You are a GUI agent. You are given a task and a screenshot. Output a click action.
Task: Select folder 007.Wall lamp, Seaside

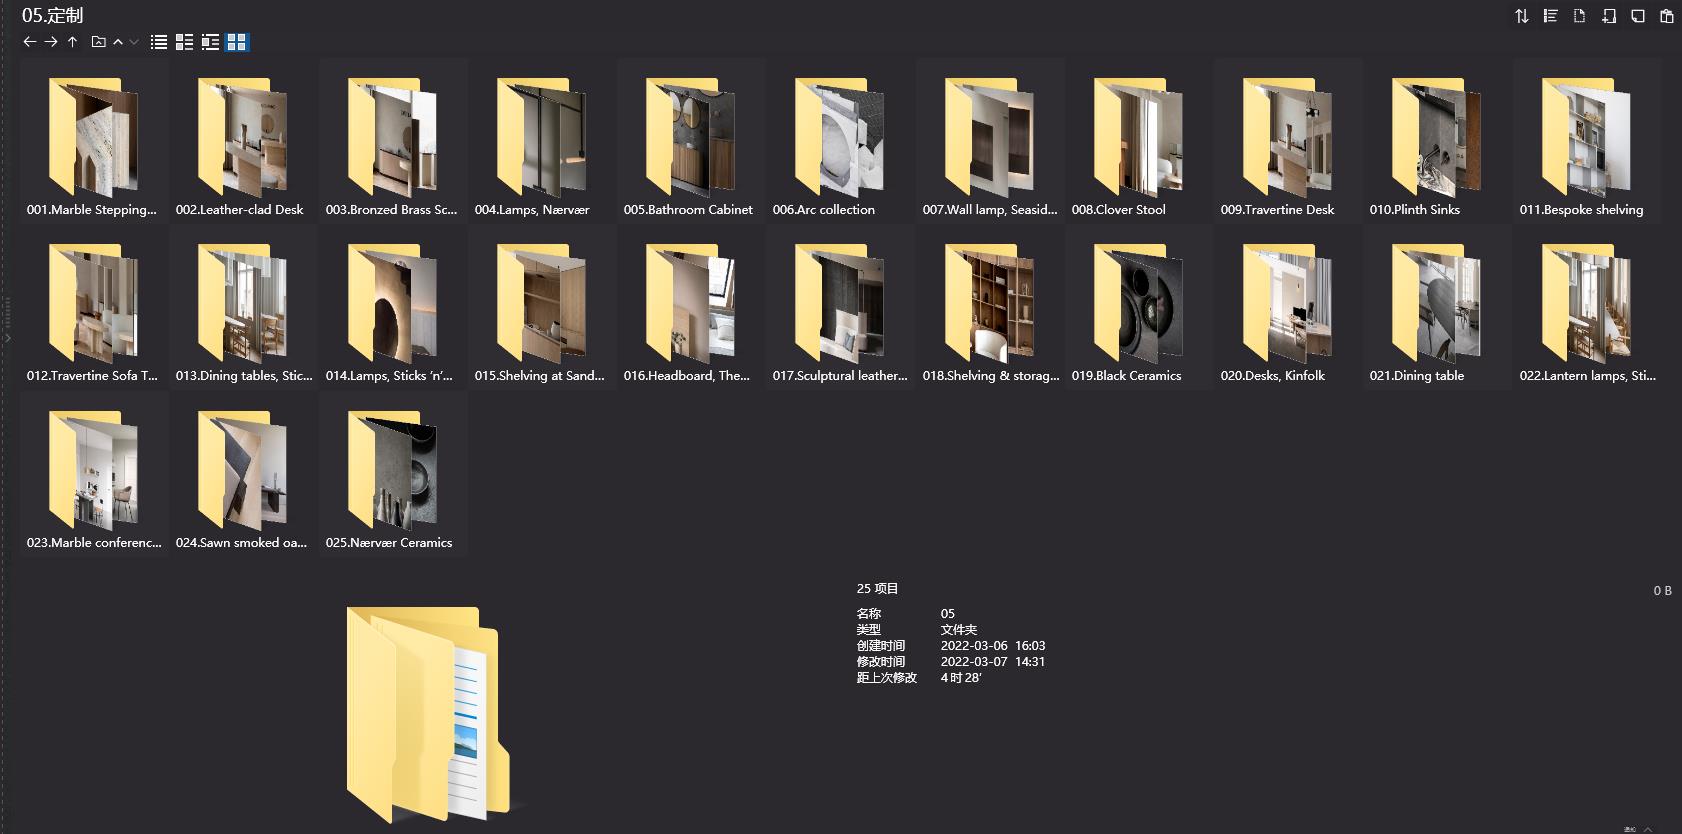pyautogui.click(x=990, y=140)
